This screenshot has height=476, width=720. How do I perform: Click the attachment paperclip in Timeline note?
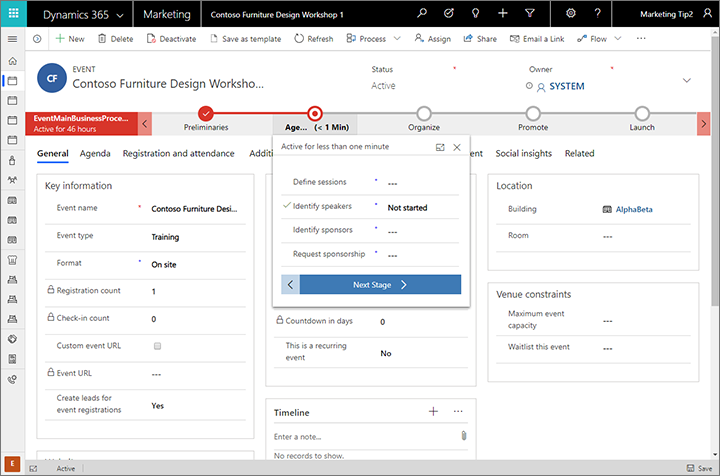click(464, 436)
